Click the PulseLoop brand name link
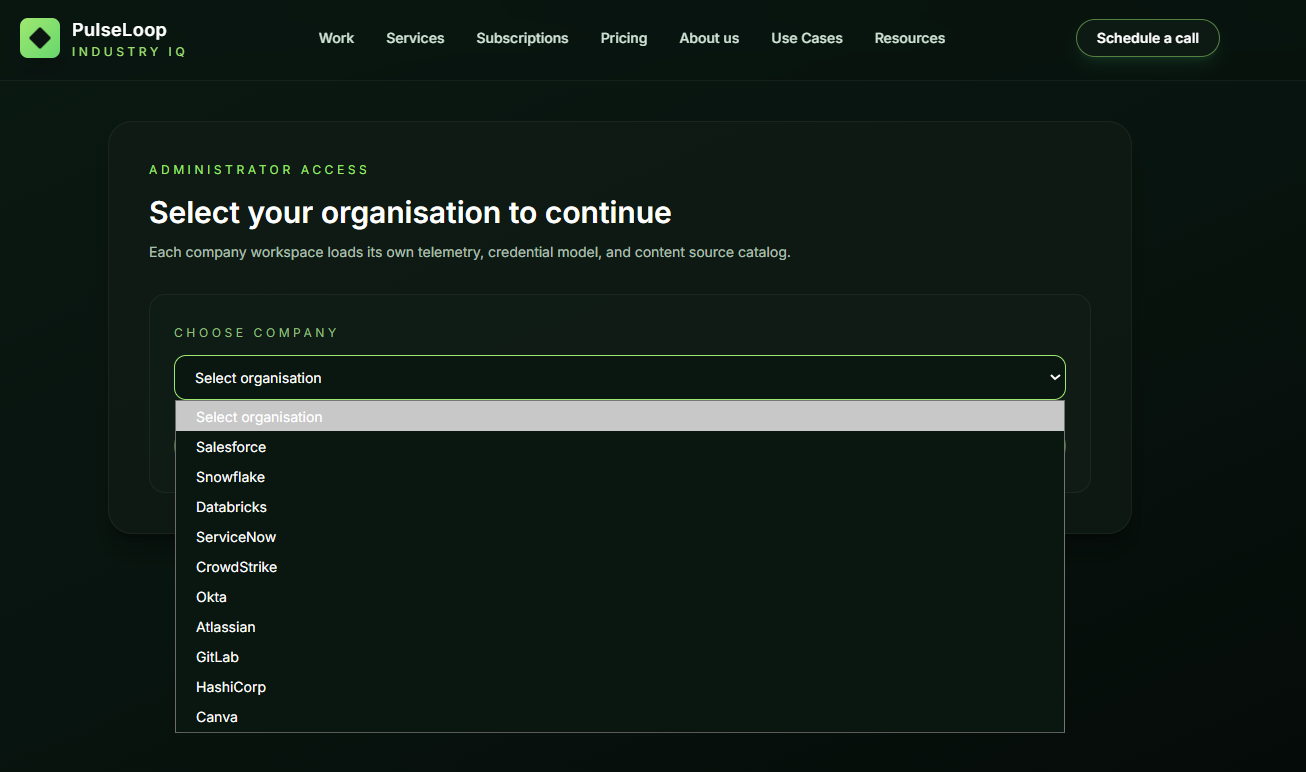1306x772 pixels. pyautogui.click(x=119, y=30)
